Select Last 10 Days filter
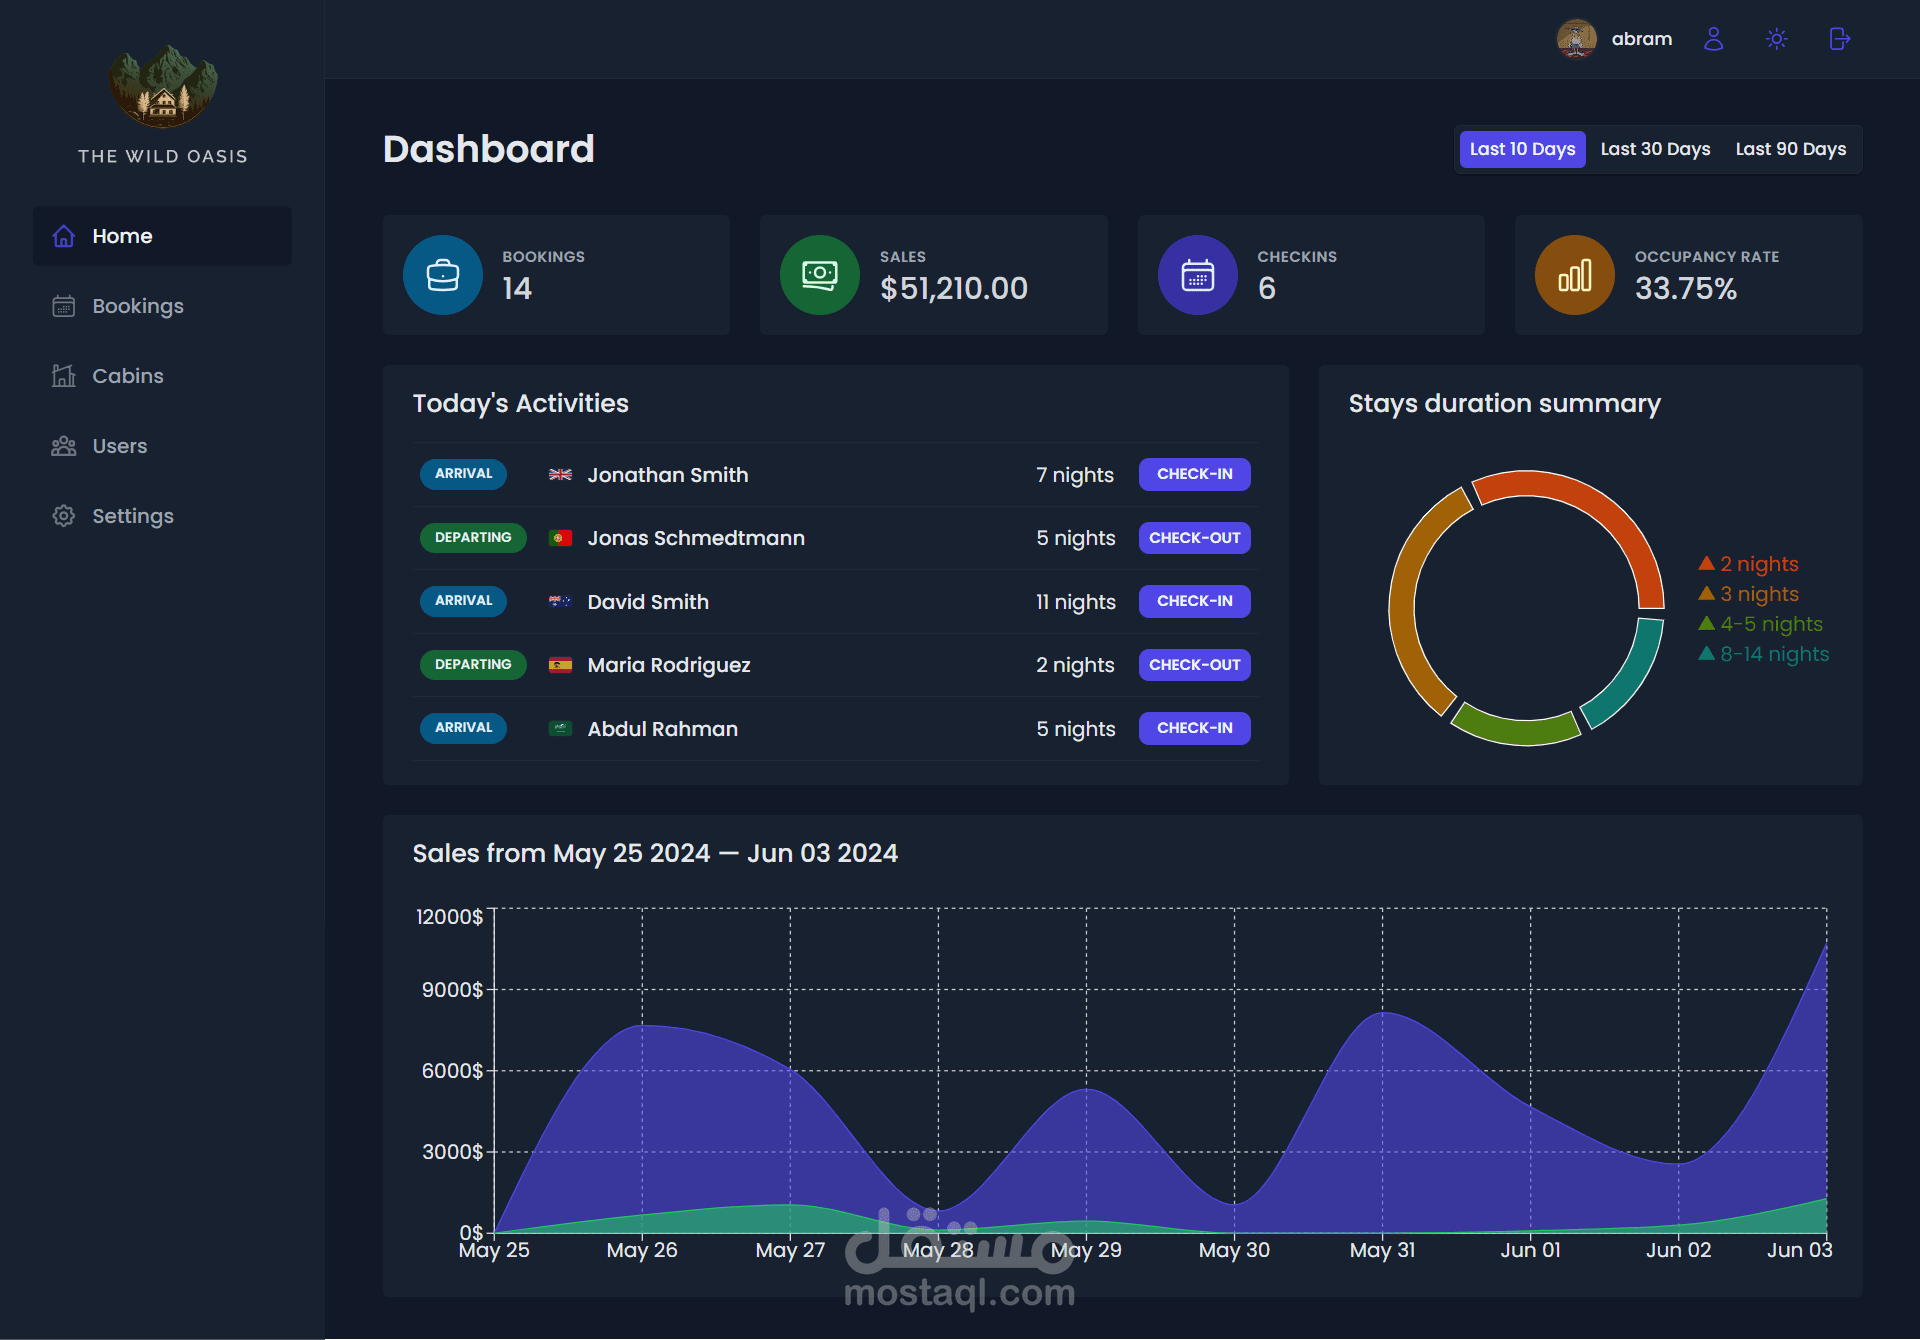The width and height of the screenshot is (1920, 1340). pyautogui.click(x=1521, y=149)
